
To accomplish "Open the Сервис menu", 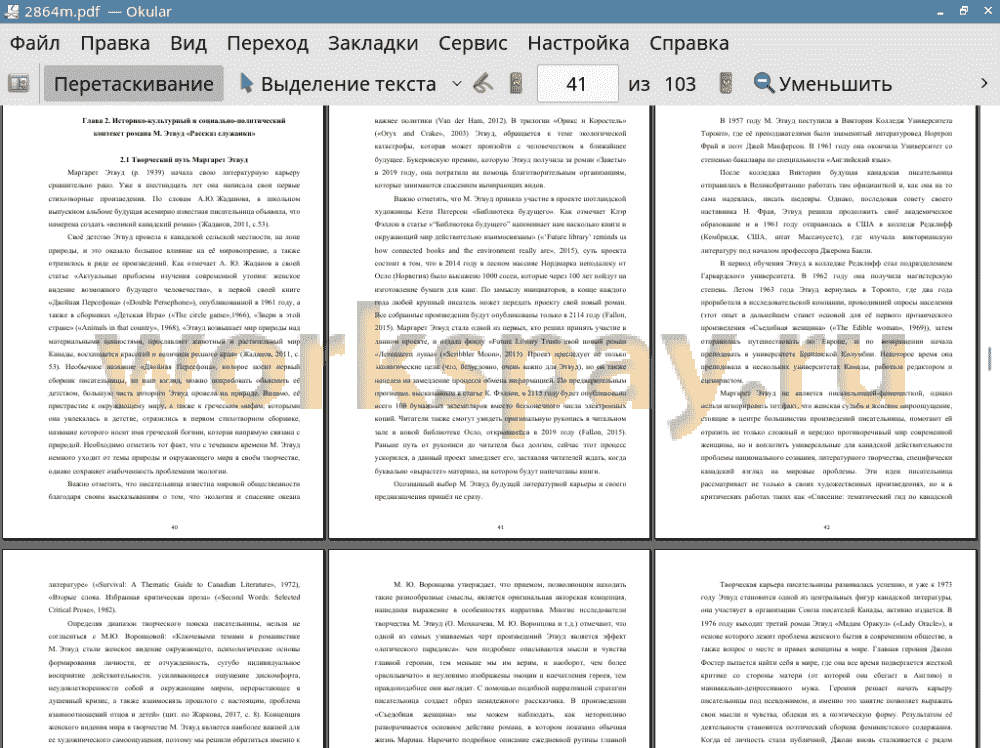I will pyautogui.click(x=473, y=43).
